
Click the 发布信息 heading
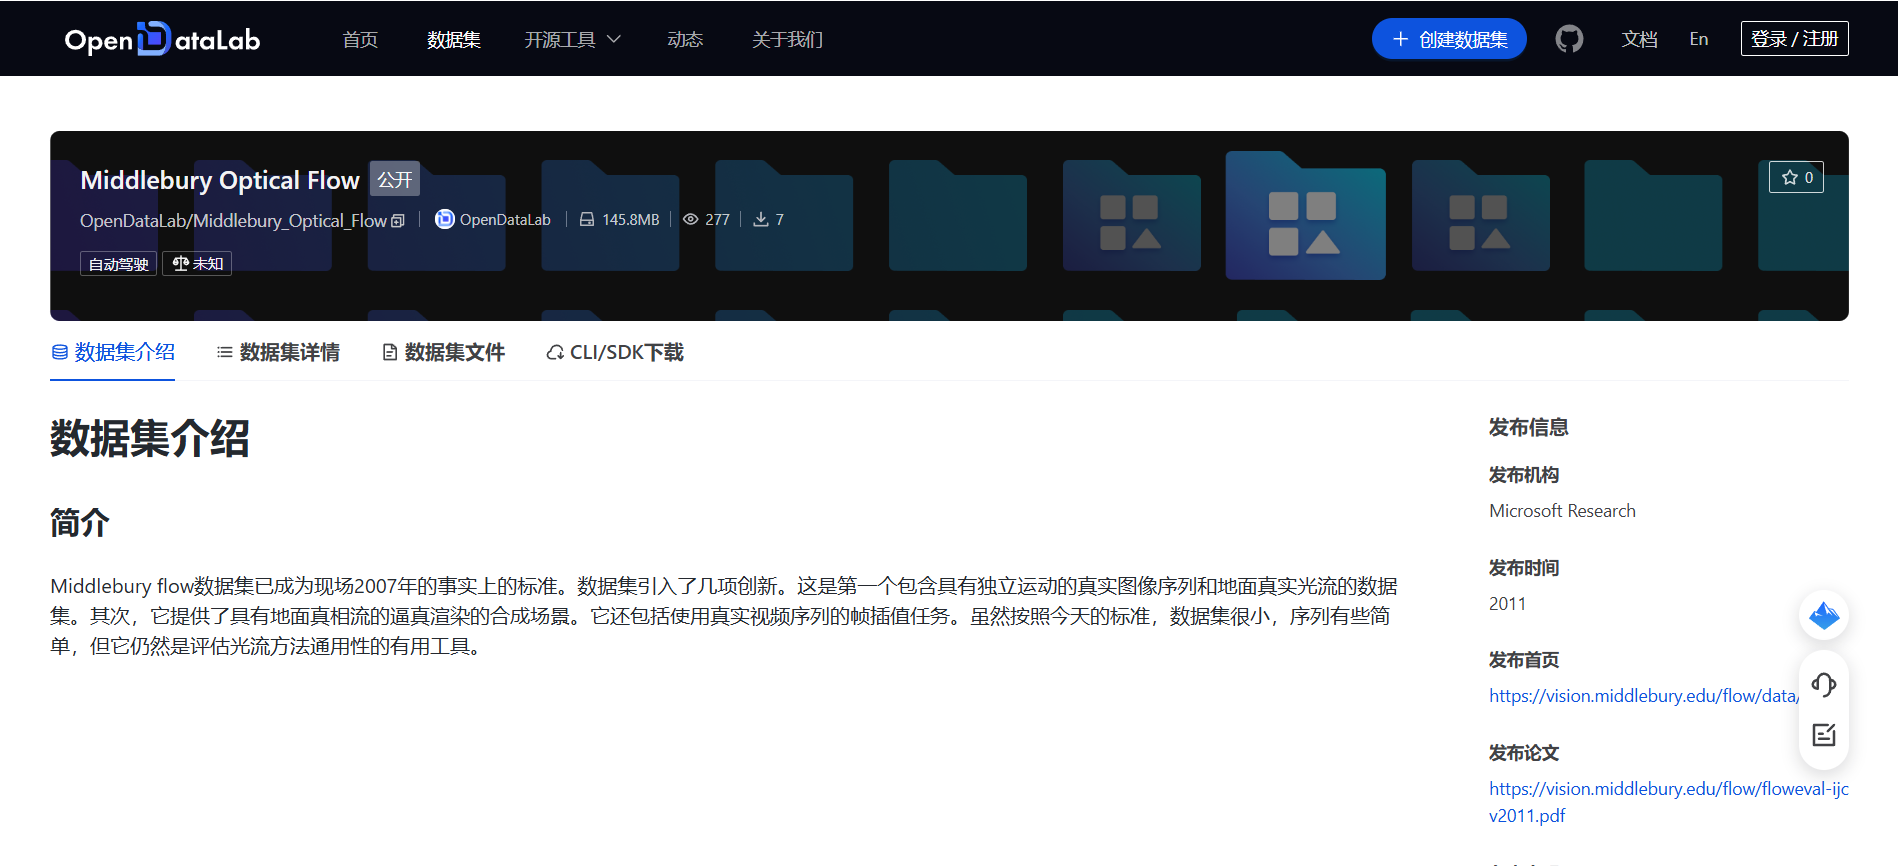coord(1528,427)
